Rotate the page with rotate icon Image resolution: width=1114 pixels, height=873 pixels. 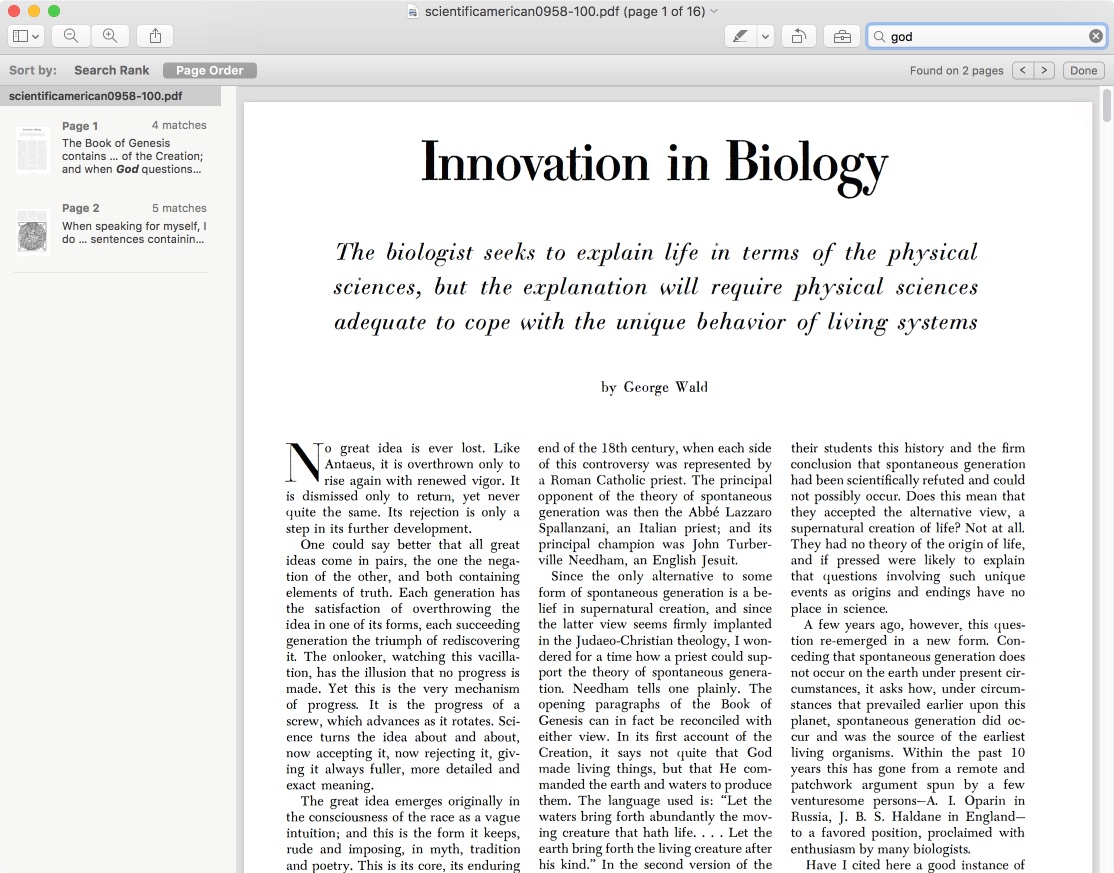[799, 36]
